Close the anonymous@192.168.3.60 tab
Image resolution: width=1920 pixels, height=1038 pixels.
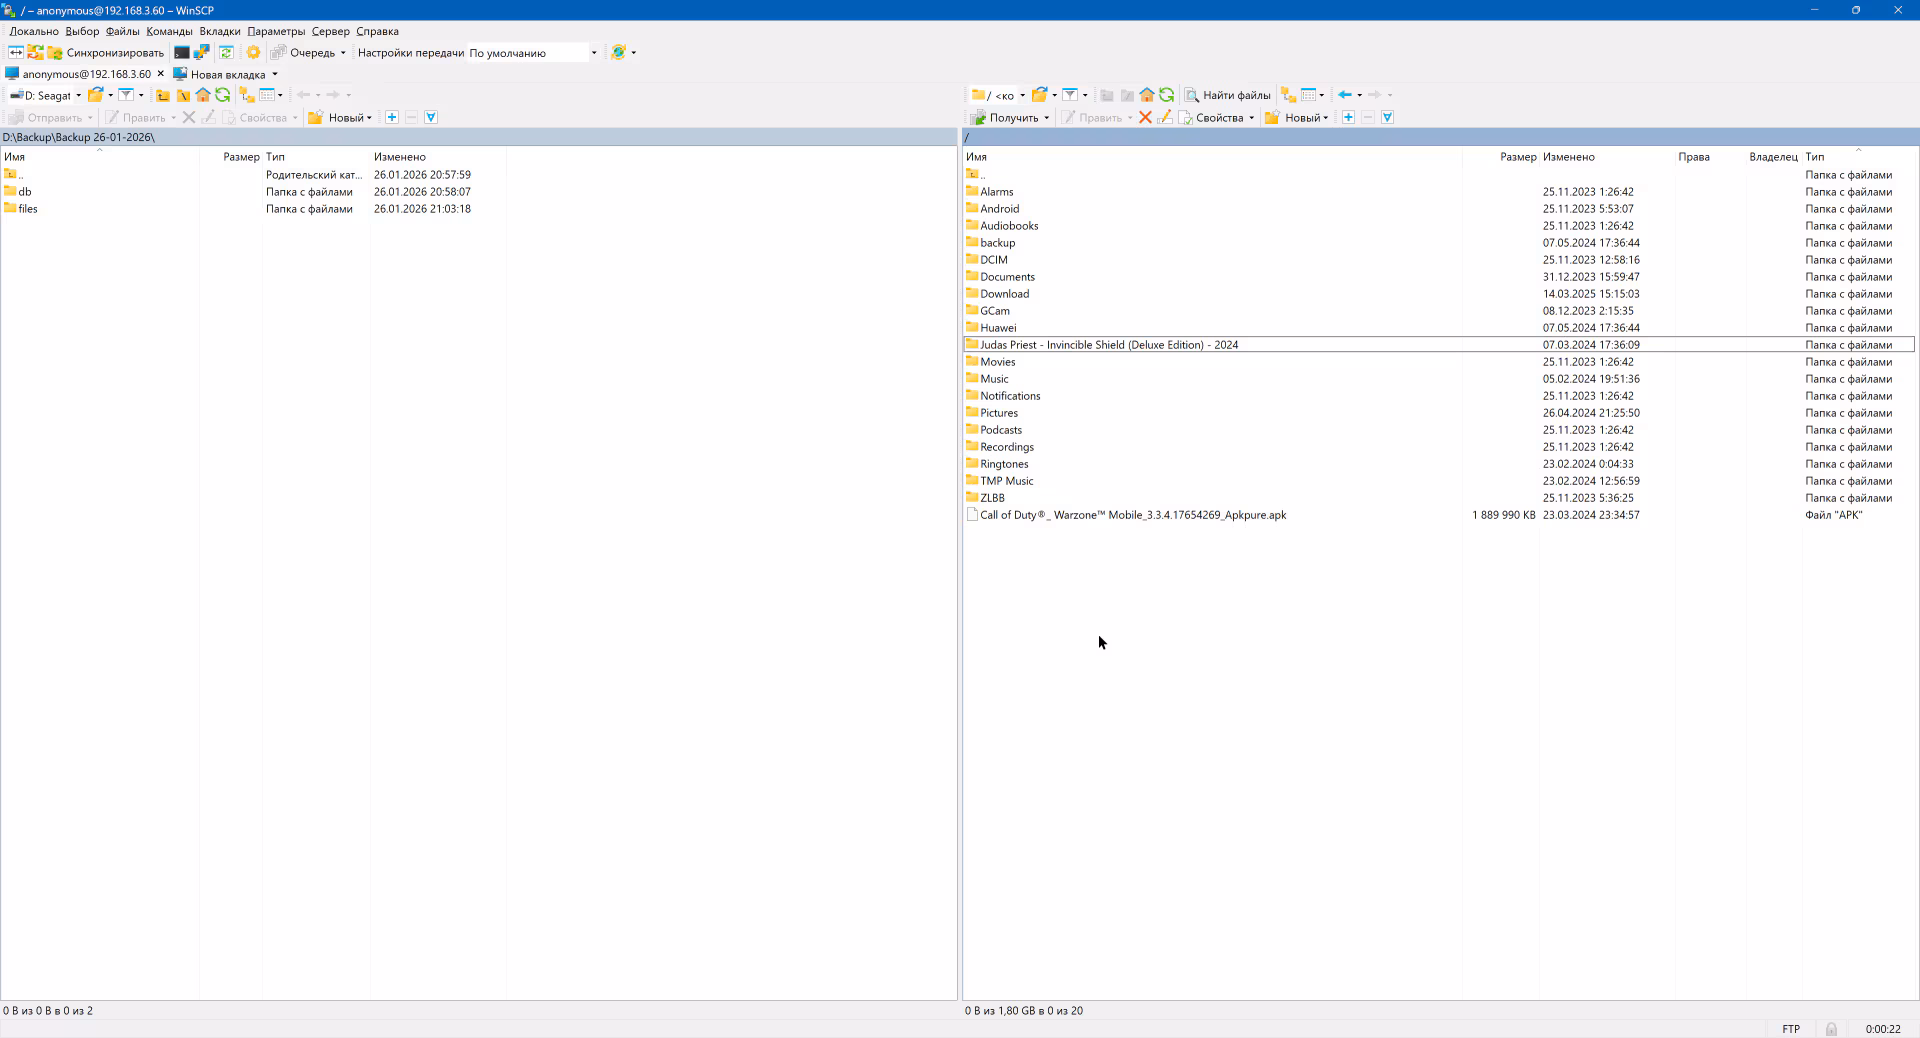tap(160, 74)
